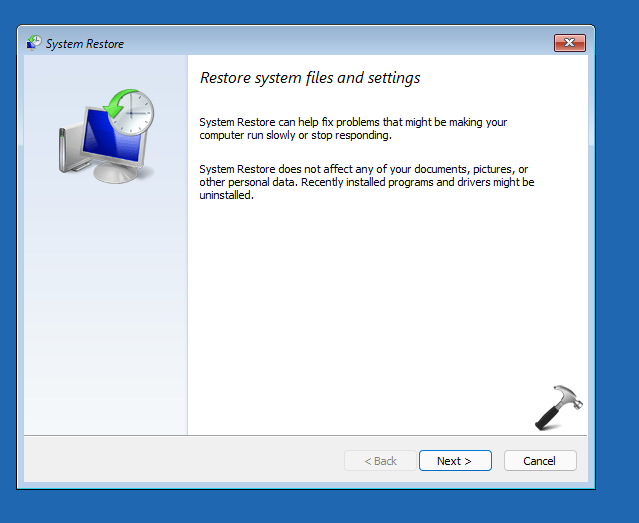Click the paragraph about fixing slow computer problems

coord(353,128)
